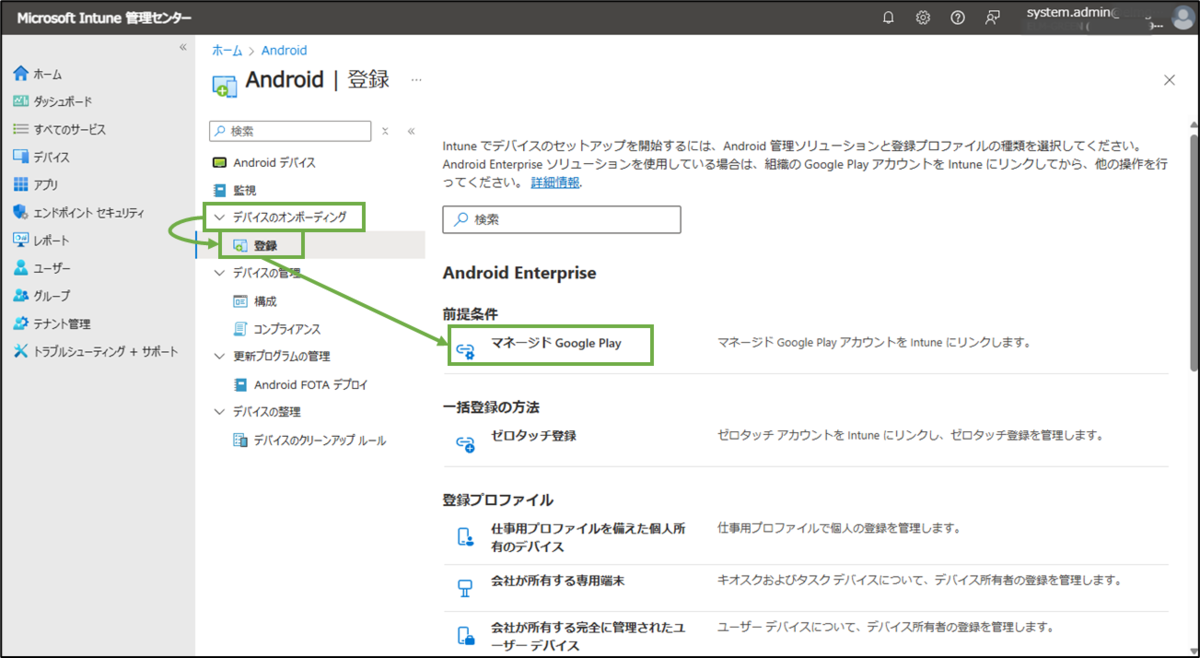This screenshot has height=658, width=1200.
Task: Click the デバイス monitor icon
Action: click(x=21, y=157)
